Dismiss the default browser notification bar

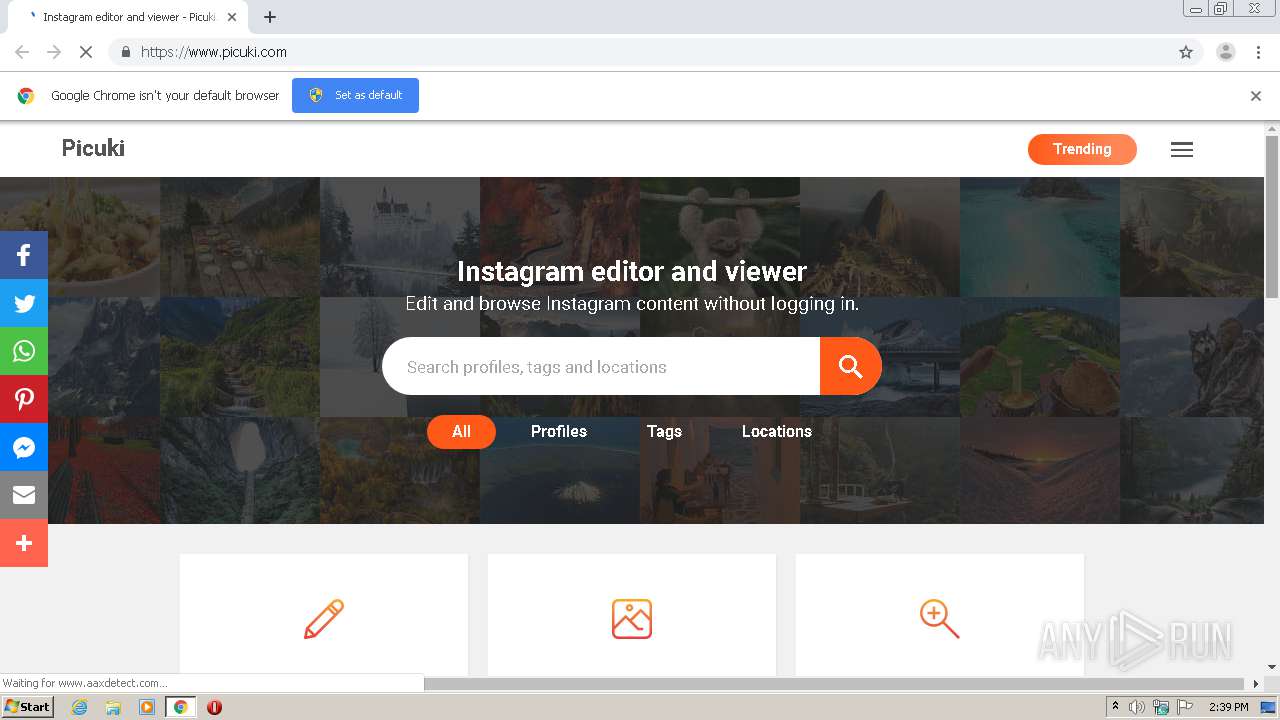[1256, 96]
